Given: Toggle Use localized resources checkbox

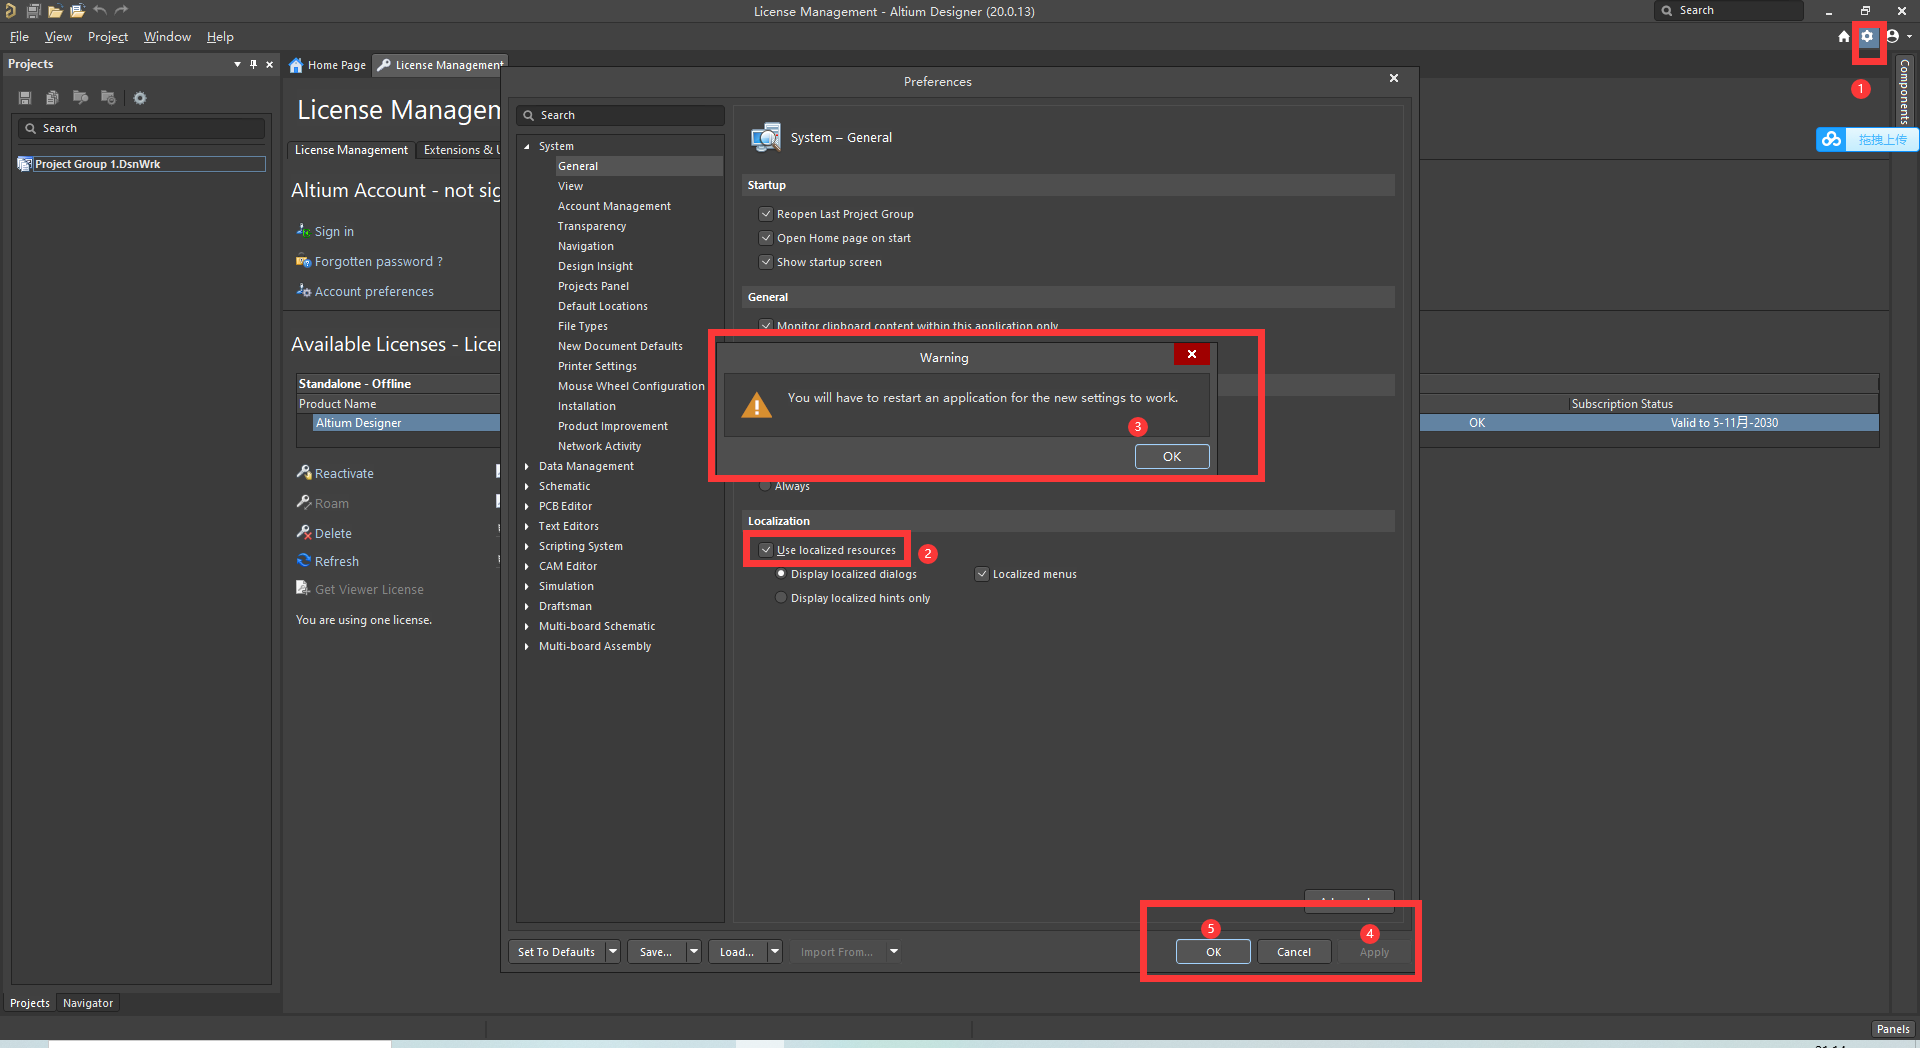Looking at the screenshot, I should click(766, 550).
